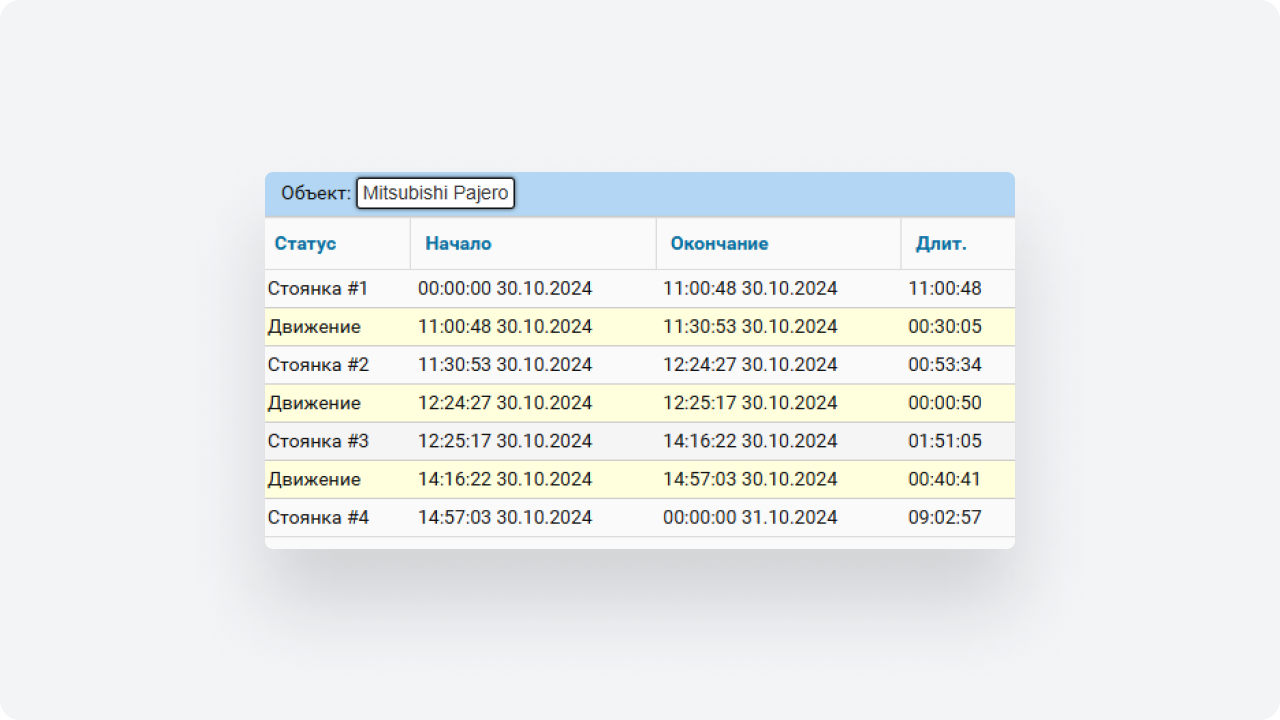Select the Стоянка #3 row
The image size is (1280, 720).
coord(318,441)
